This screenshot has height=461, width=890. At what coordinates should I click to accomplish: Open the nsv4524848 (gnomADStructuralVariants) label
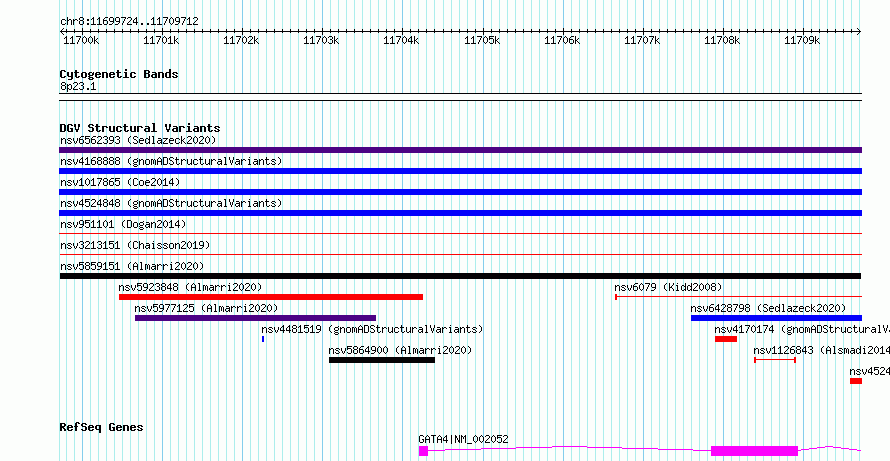click(x=171, y=203)
